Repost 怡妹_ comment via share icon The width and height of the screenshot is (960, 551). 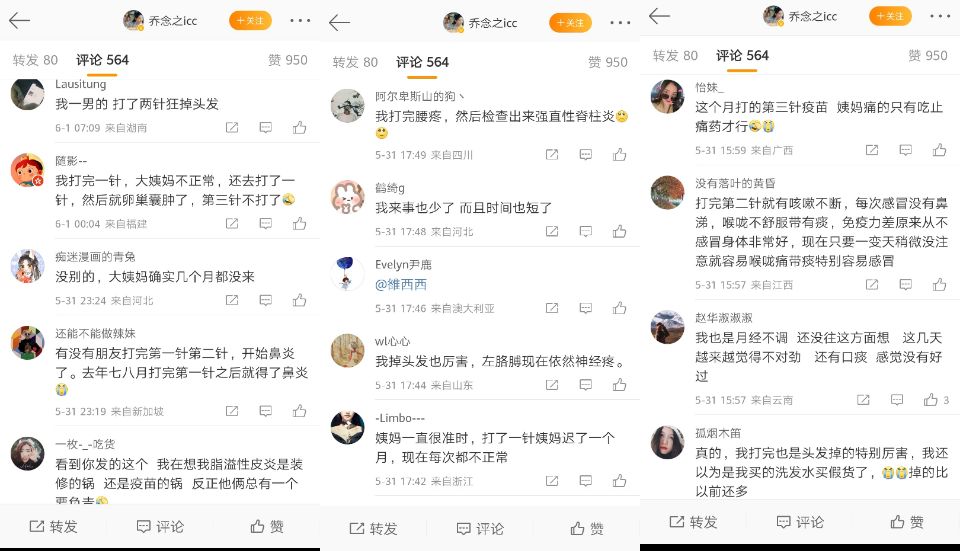pos(872,150)
